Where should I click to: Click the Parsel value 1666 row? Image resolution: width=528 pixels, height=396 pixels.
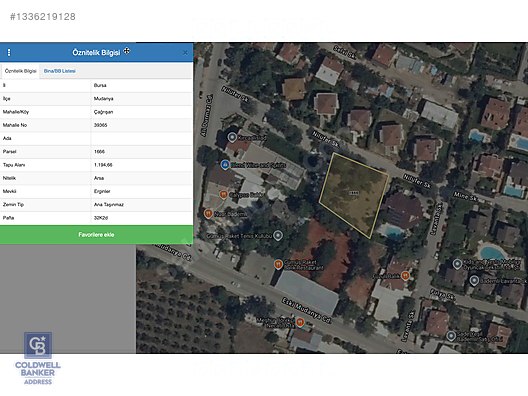(x=96, y=152)
